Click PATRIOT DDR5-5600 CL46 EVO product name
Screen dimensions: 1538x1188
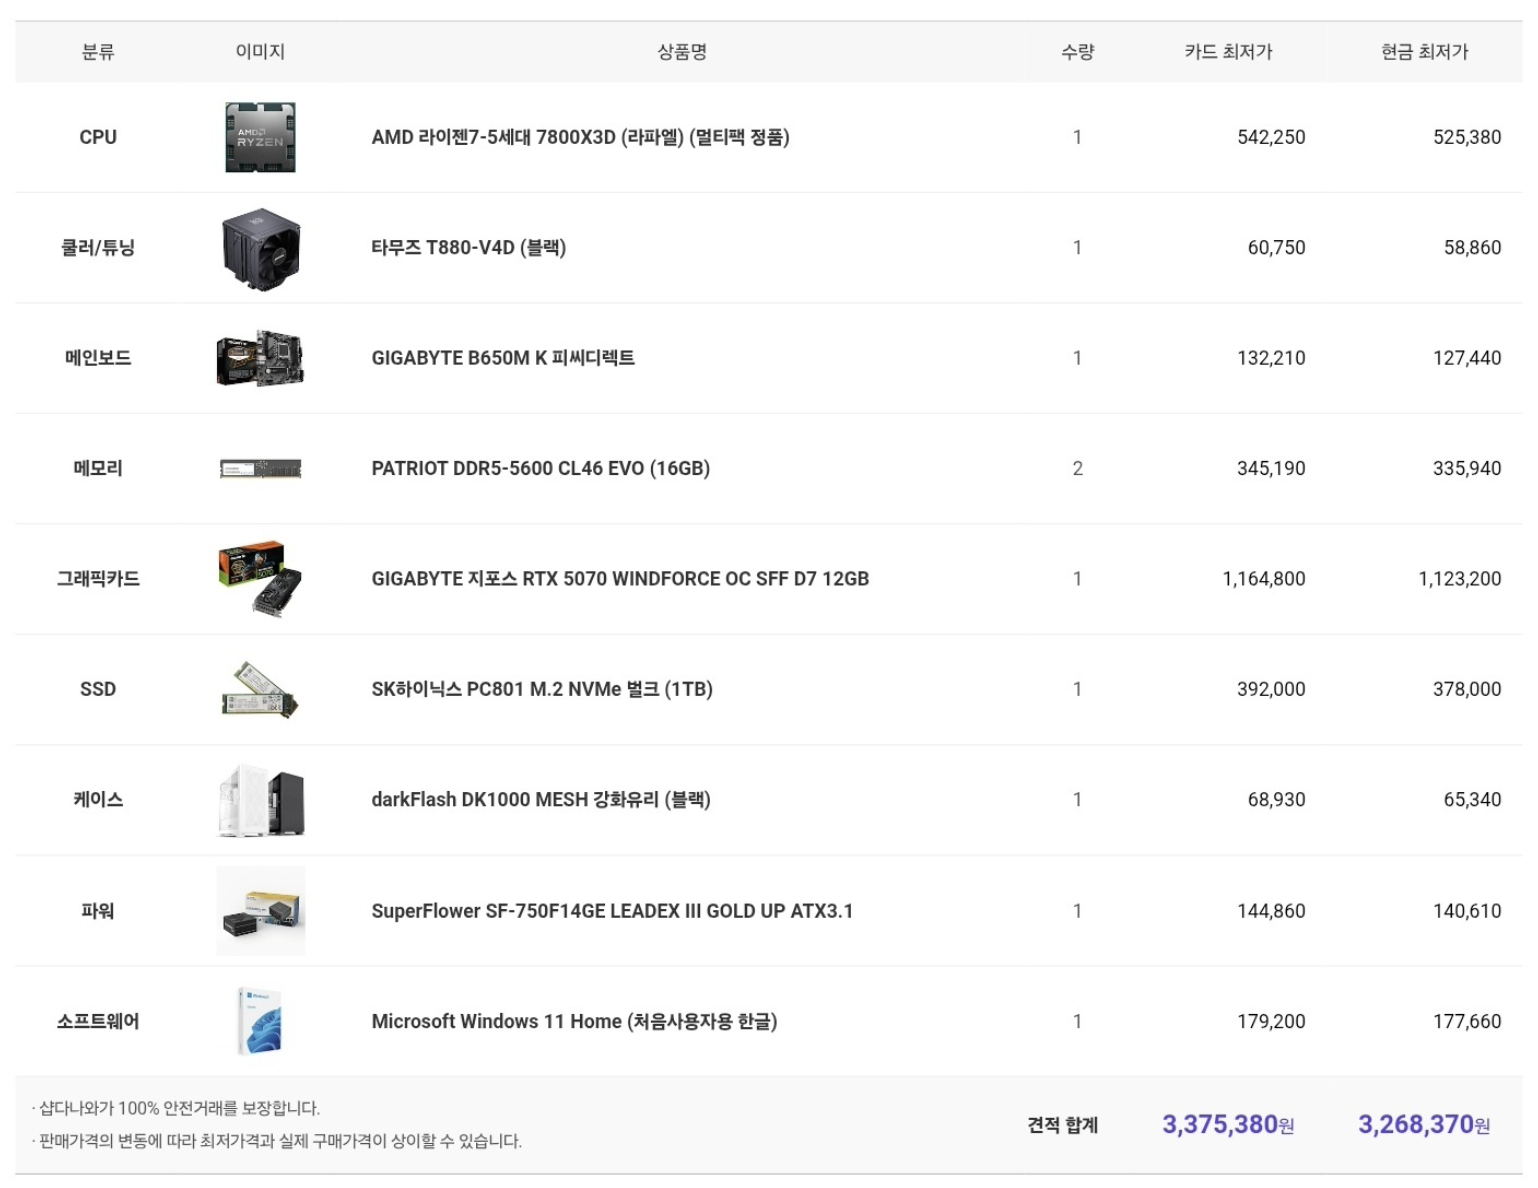tap(540, 469)
